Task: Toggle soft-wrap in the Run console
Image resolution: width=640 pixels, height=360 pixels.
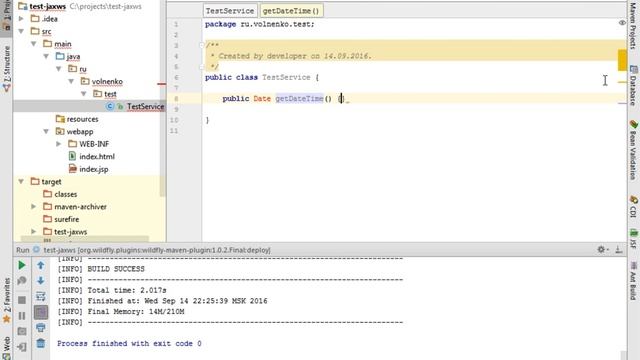Action: (41, 296)
